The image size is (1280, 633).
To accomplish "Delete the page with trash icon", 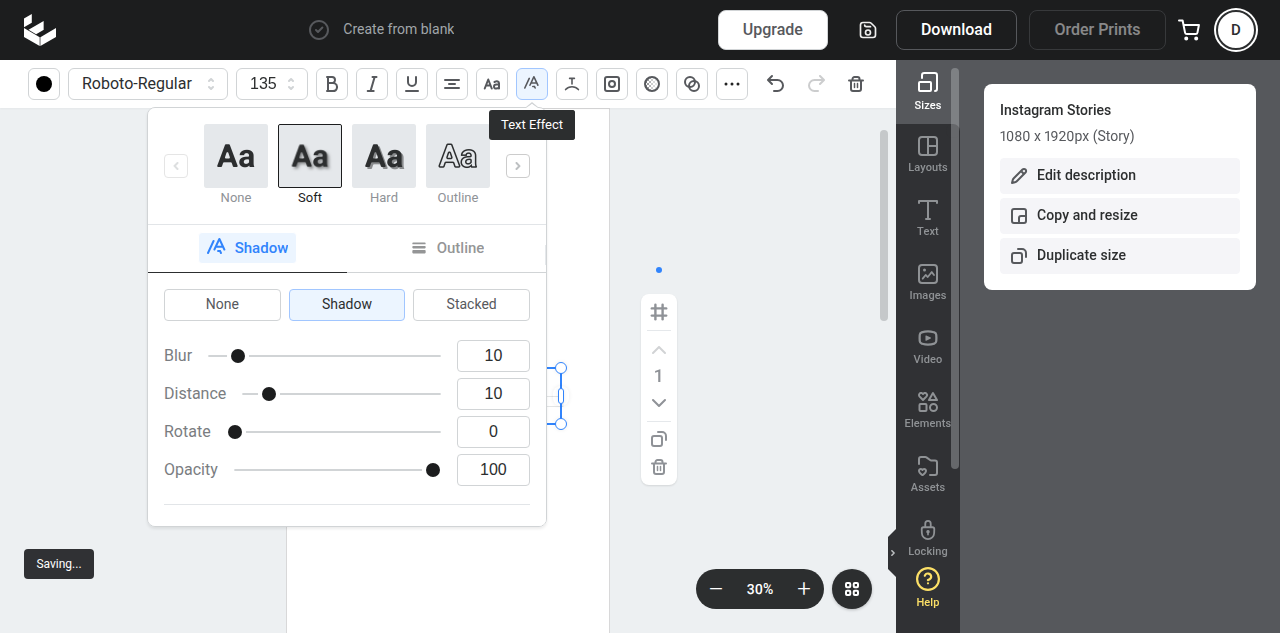I will pyautogui.click(x=659, y=467).
